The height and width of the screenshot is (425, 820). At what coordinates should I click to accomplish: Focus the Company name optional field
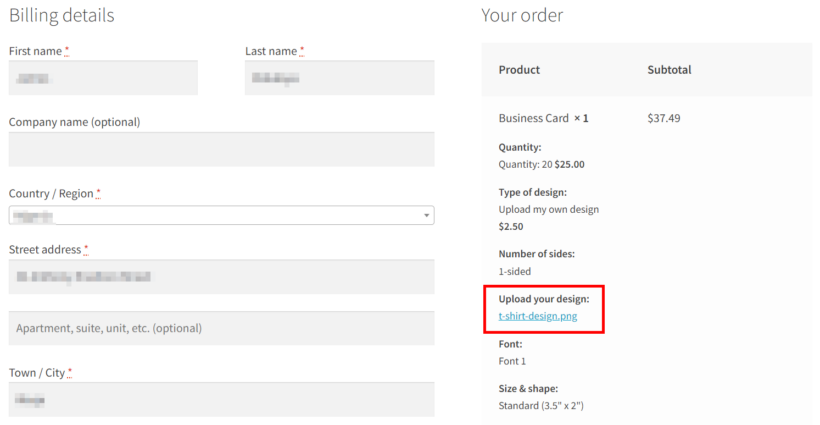221,150
